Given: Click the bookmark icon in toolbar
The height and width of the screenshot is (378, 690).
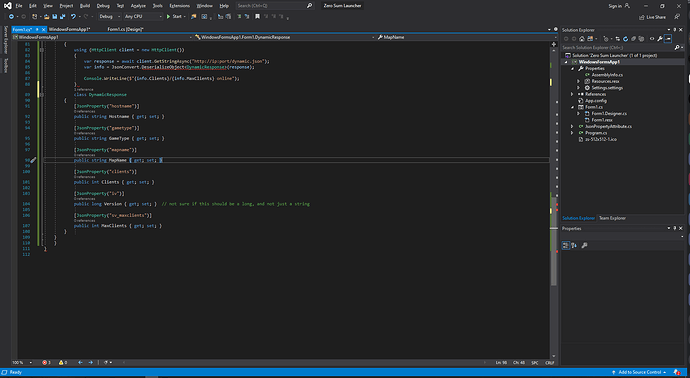Looking at the screenshot, I should click(257, 17).
